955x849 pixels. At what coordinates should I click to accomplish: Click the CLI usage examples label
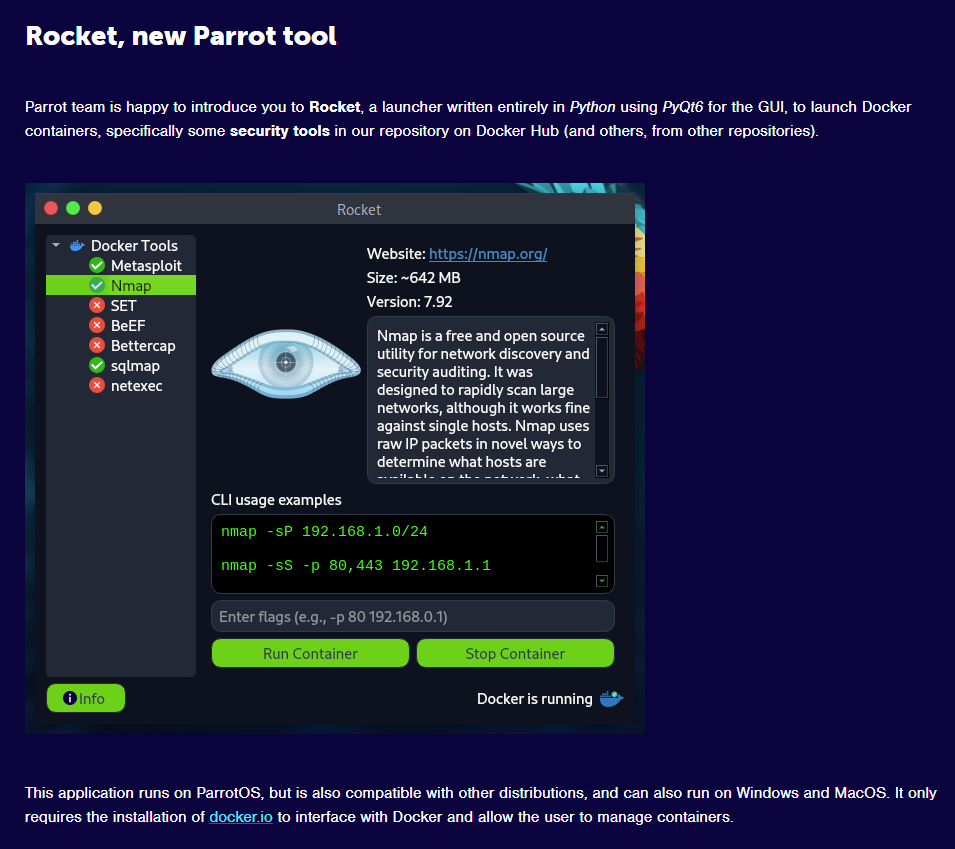pyautogui.click(x=276, y=500)
